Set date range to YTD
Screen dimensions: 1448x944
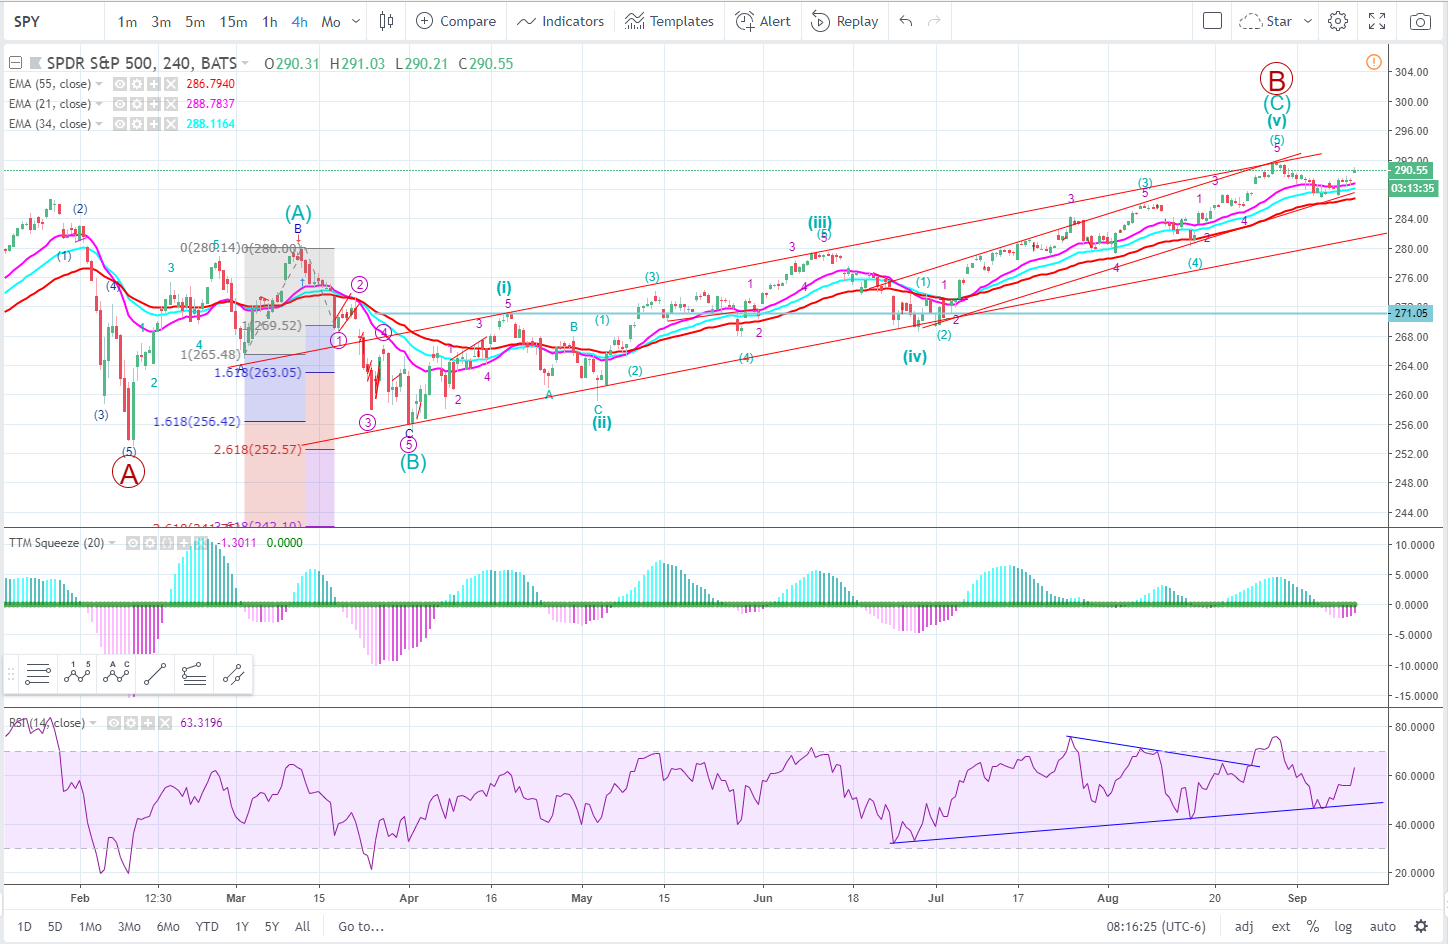[x=207, y=926]
